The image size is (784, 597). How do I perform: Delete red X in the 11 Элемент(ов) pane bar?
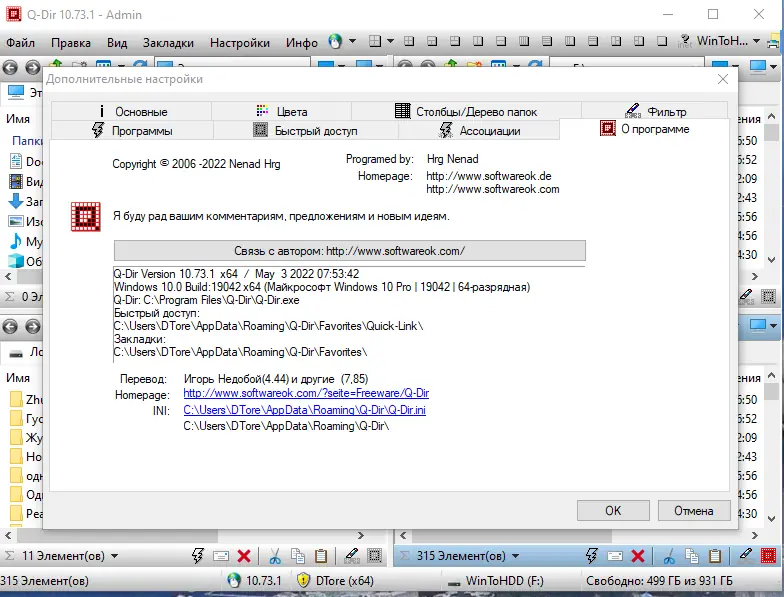244,556
